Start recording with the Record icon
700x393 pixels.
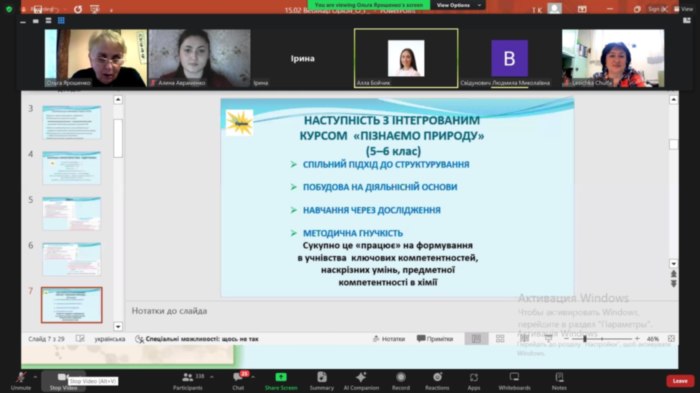point(401,377)
